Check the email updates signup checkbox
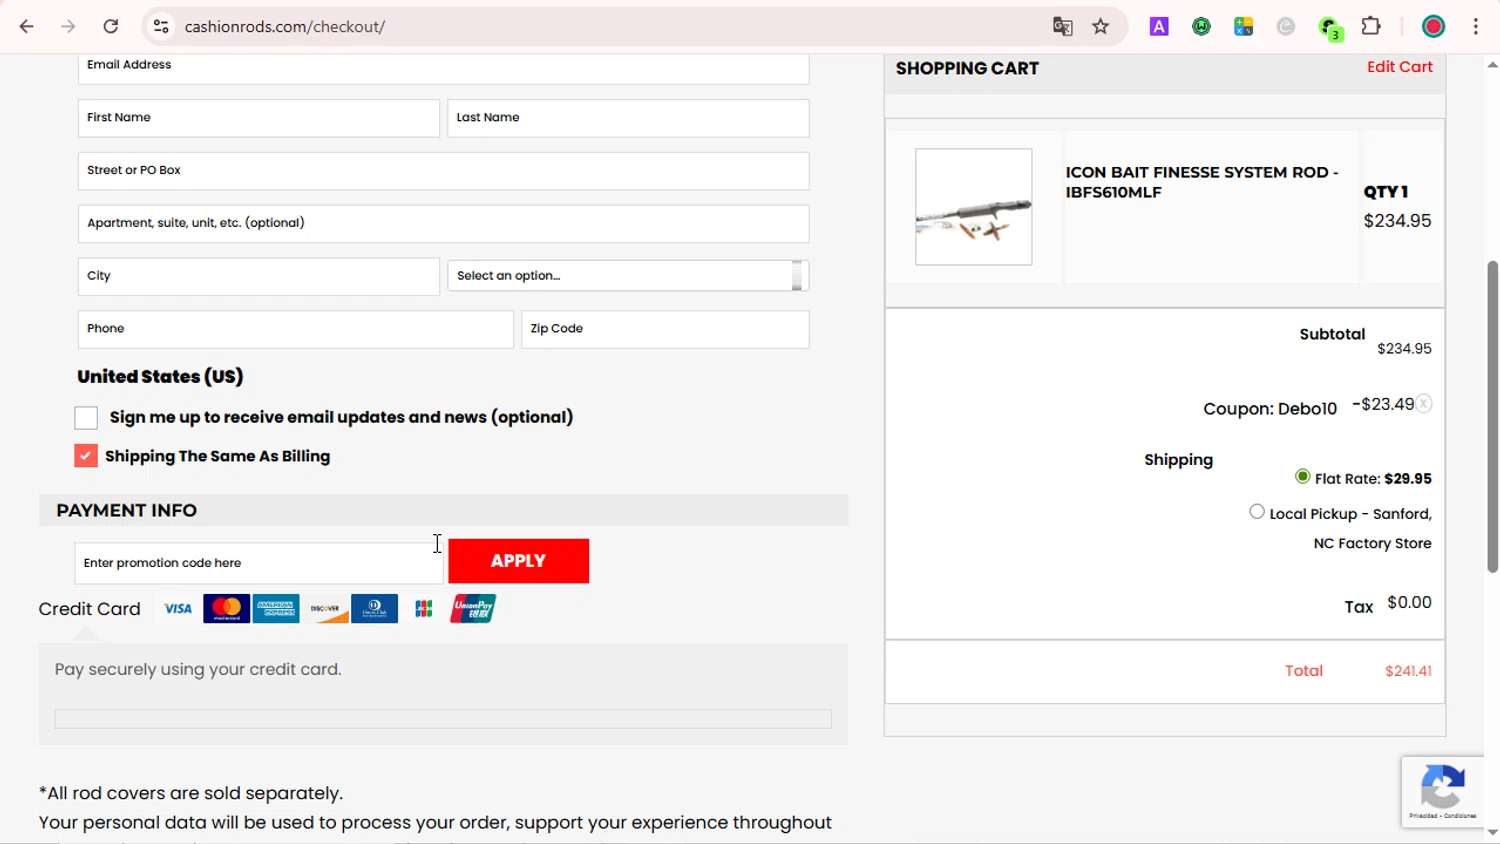The width and height of the screenshot is (1500, 844). tap(86, 418)
